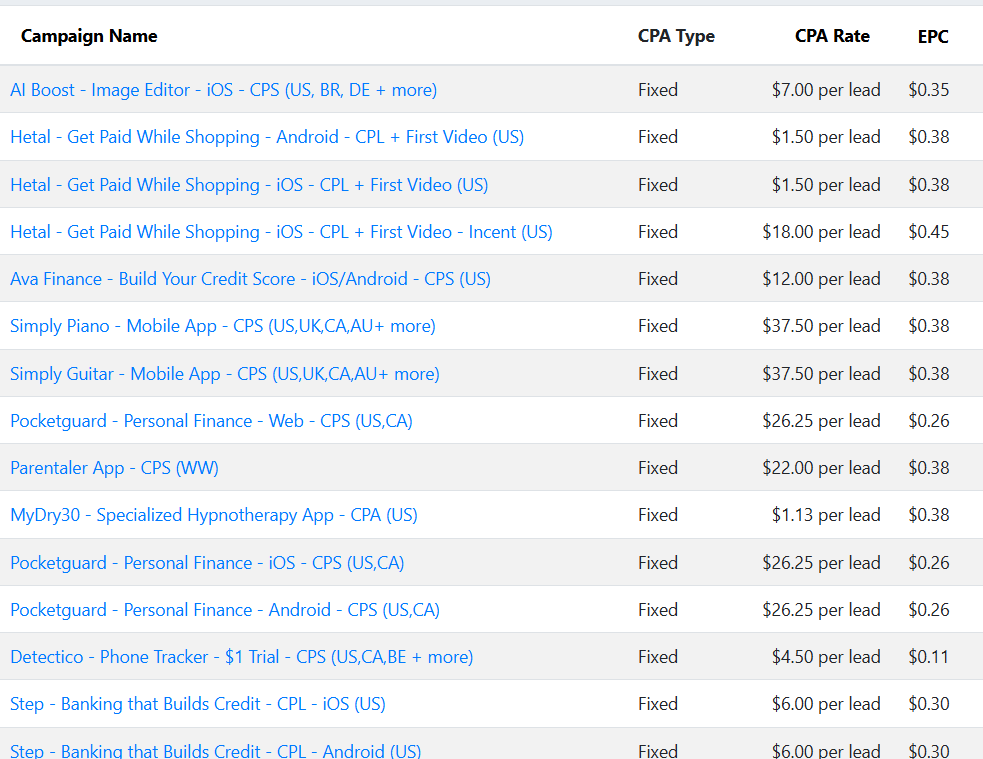
Task: Open MyDry30 Hypnotherapy App campaign
Action: click(214, 515)
